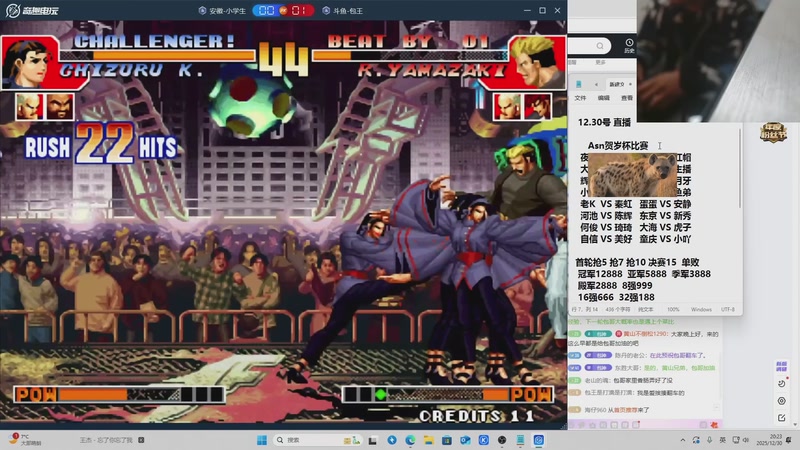Click the blue round app icon in taskbar

click(392, 440)
